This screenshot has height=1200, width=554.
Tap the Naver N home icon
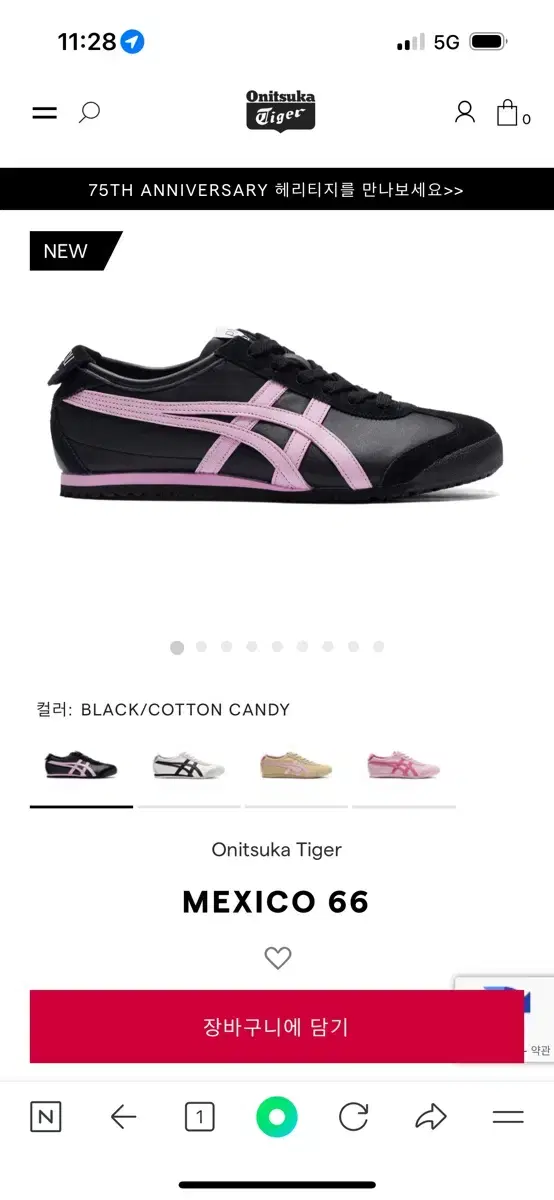(45, 1117)
